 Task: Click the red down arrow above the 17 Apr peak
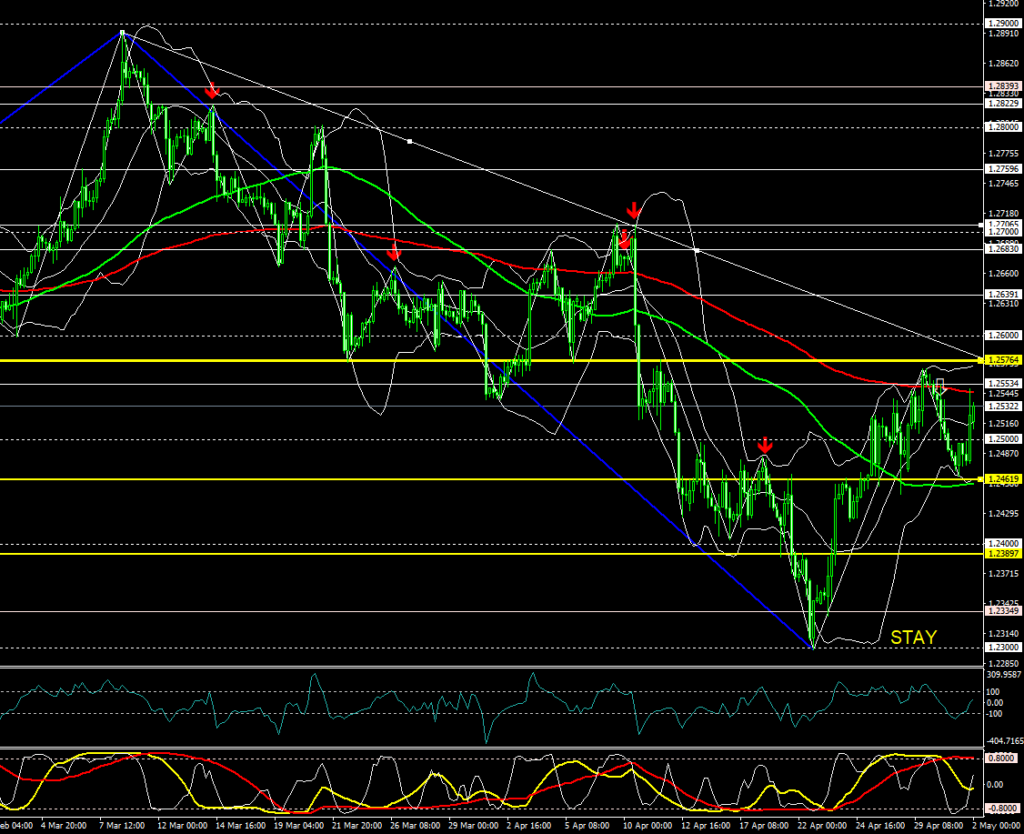(x=764, y=445)
